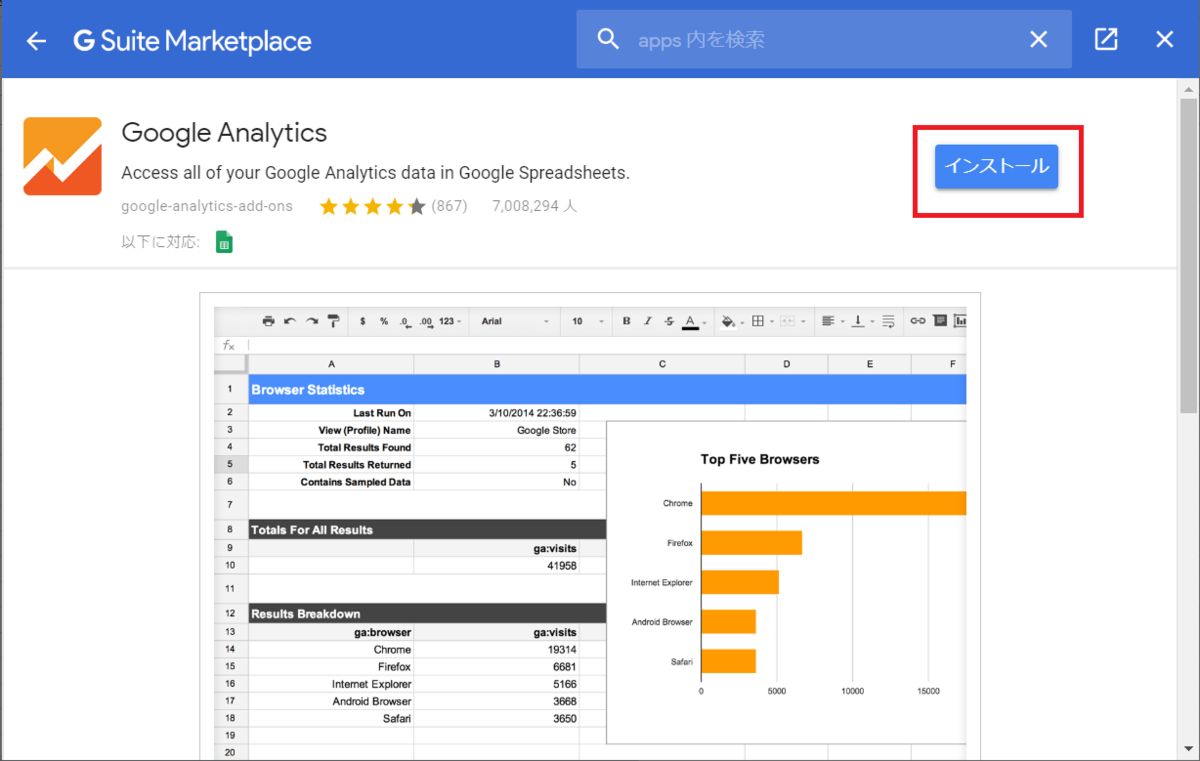This screenshot has width=1200, height=761.
Task: Click the scrollbar's up arrow
Action: [1188, 88]
